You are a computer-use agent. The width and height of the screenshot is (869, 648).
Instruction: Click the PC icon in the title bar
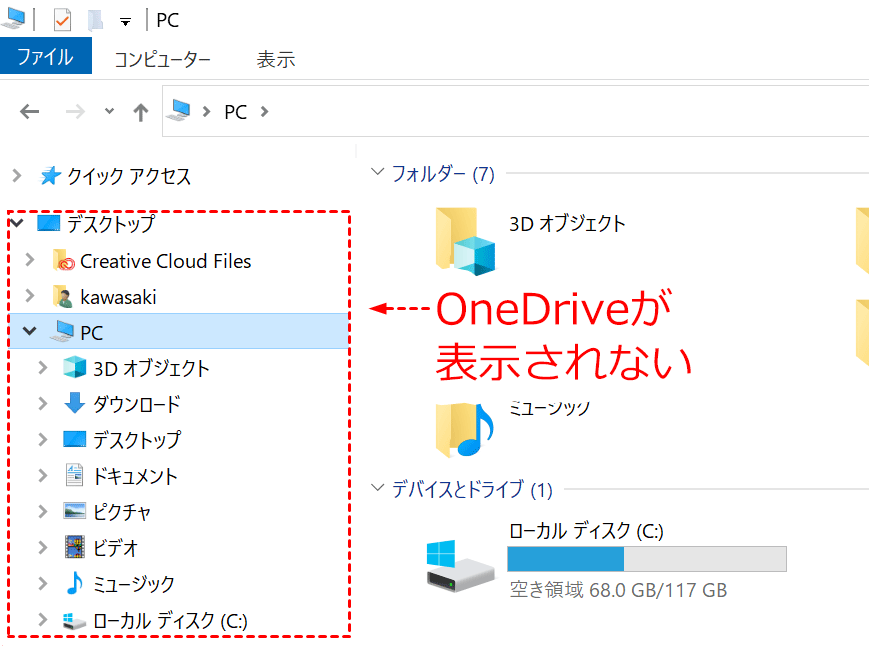(x=13, y=18)
